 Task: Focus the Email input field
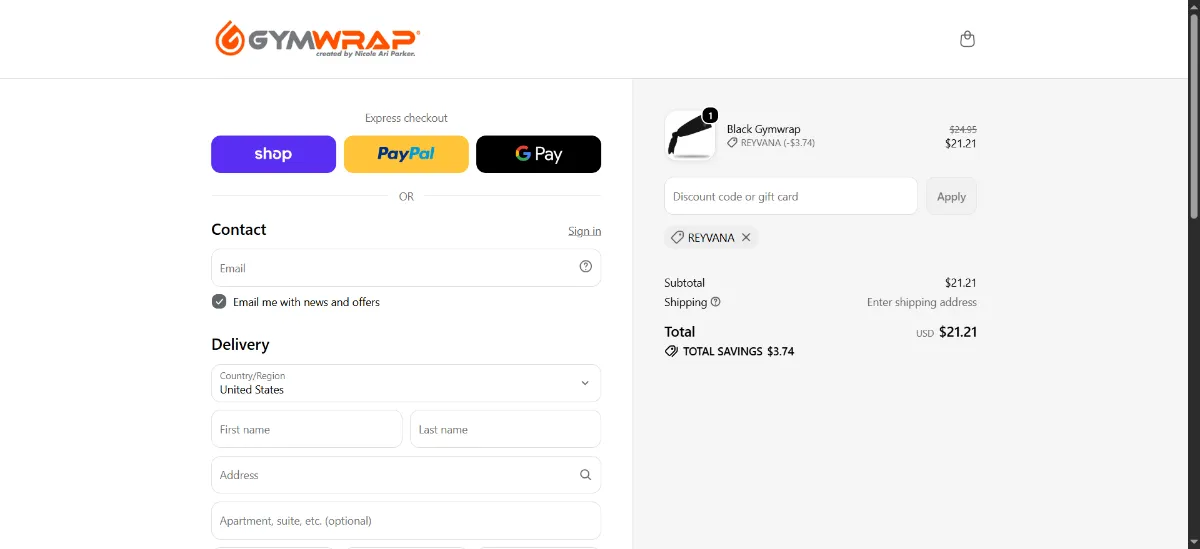click(406, 267)
